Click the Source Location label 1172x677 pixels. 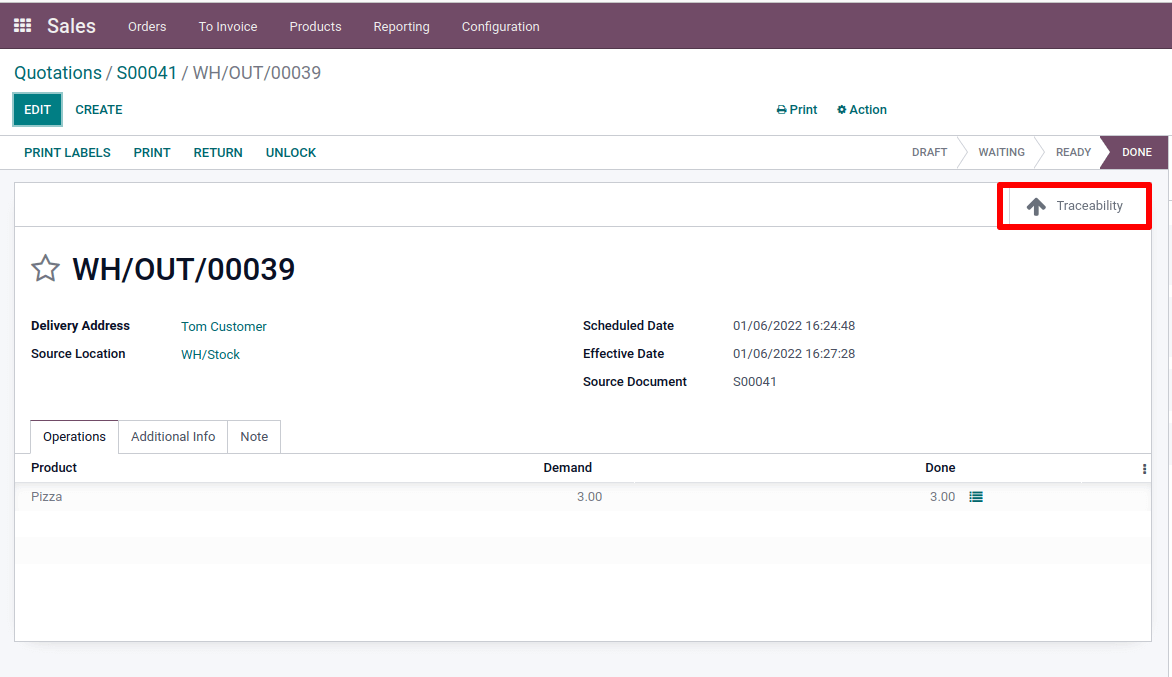78,354
